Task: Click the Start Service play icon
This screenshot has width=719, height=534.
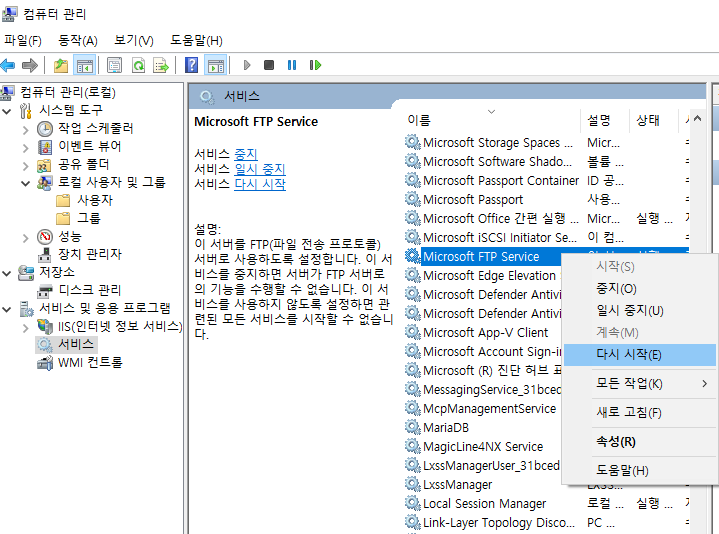Action: coord(247,65)
